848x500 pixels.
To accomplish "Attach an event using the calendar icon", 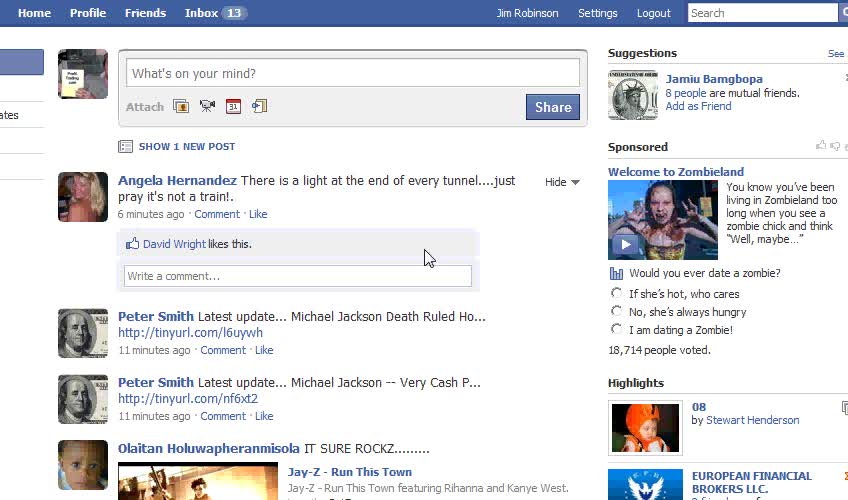I will (x=233, y=106).
